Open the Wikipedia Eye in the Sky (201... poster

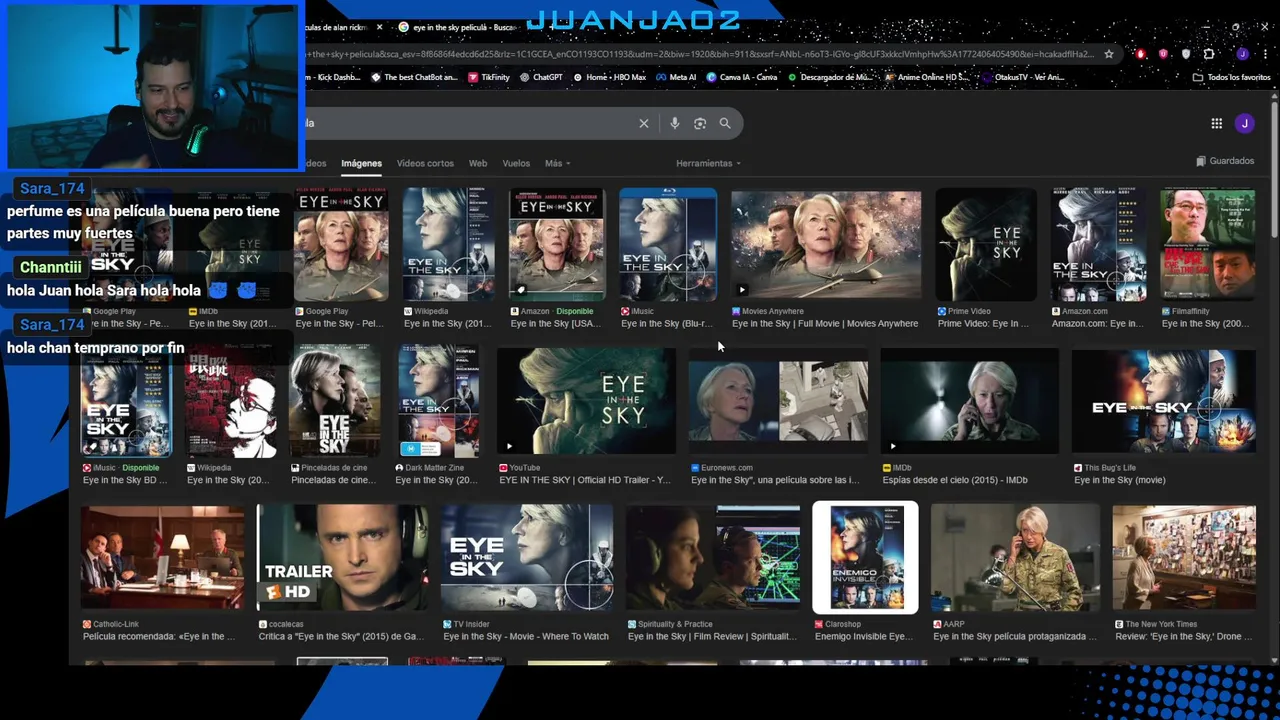coord(448,245)
